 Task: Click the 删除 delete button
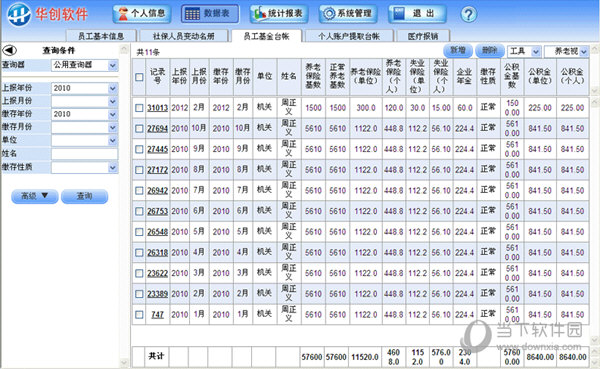pyautogui.click(x=489, y=51)
